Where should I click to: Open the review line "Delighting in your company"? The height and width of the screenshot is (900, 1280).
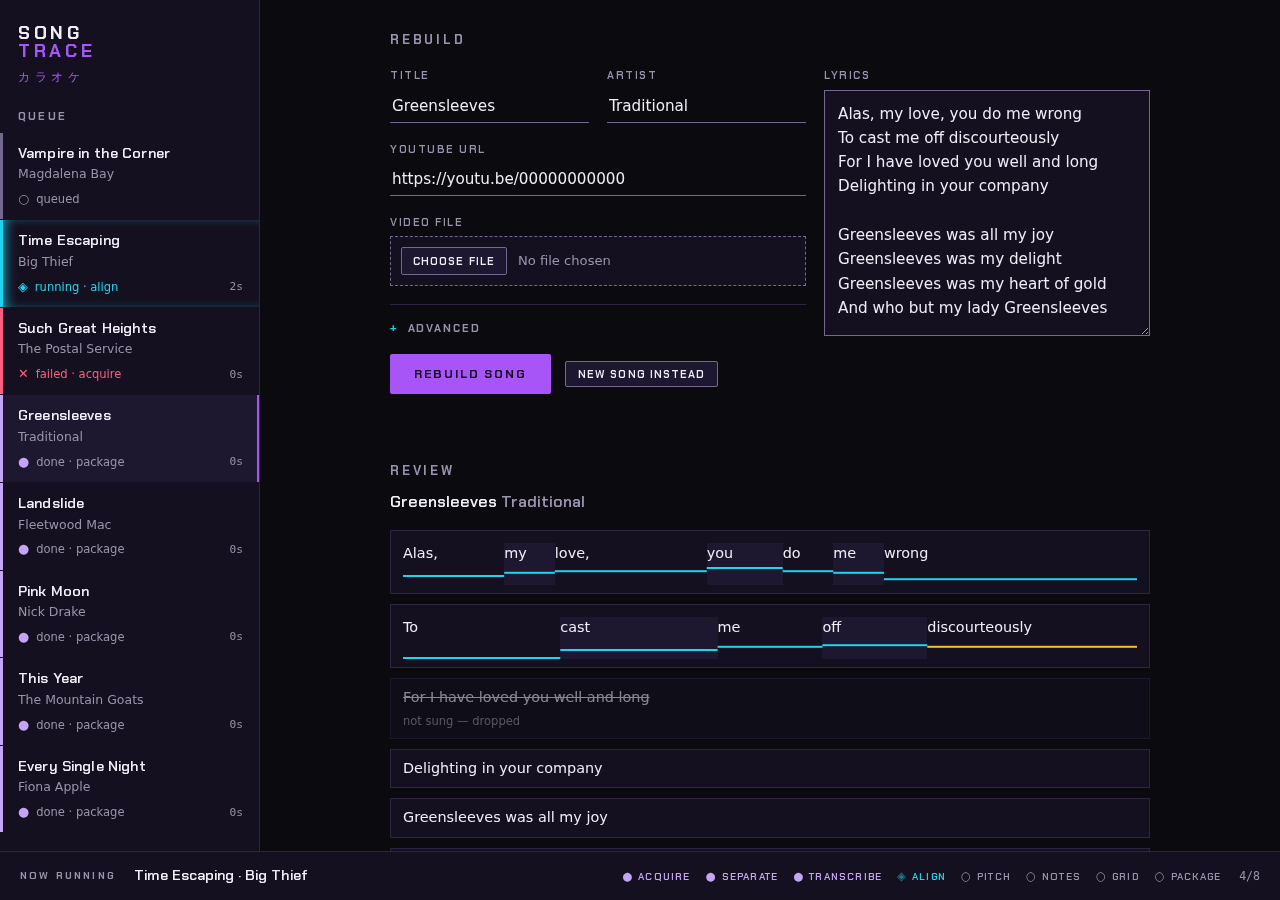coord(770,768)
